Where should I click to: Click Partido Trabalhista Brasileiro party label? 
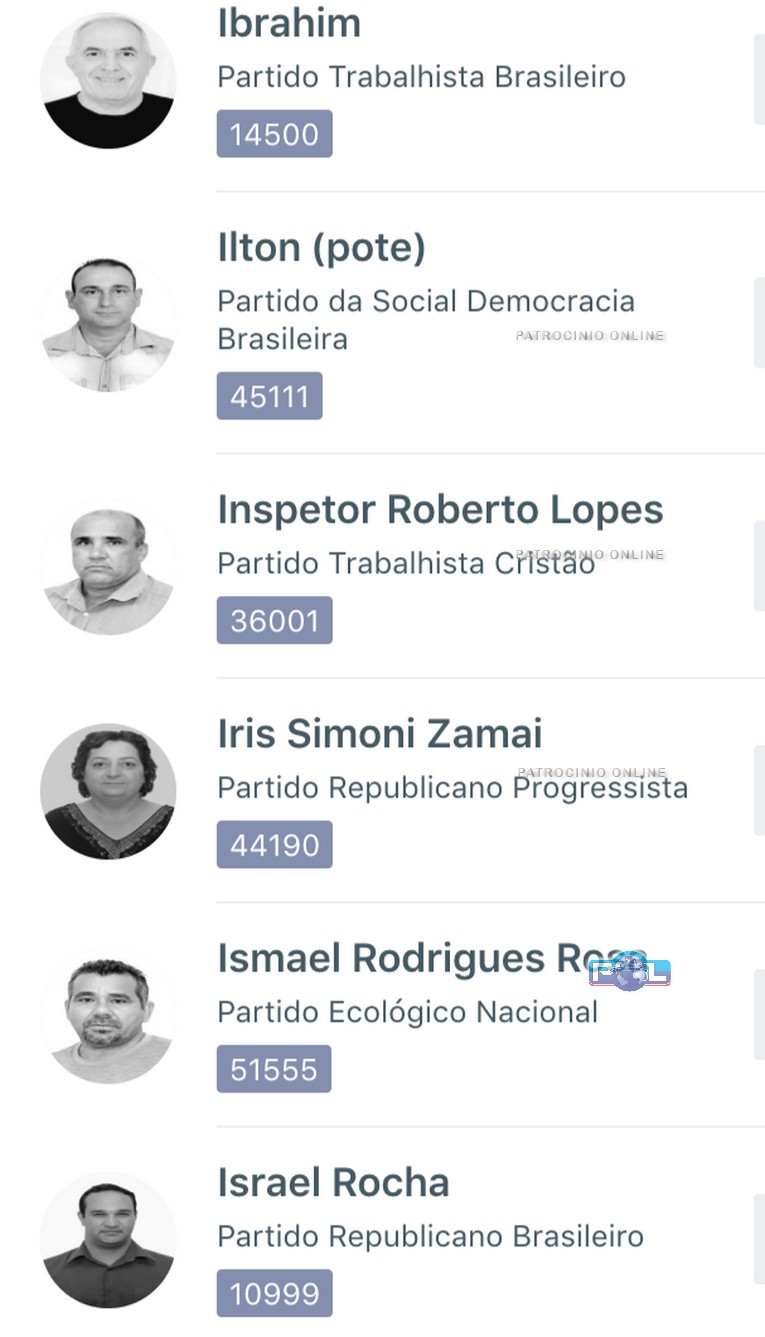coord(421,77)
